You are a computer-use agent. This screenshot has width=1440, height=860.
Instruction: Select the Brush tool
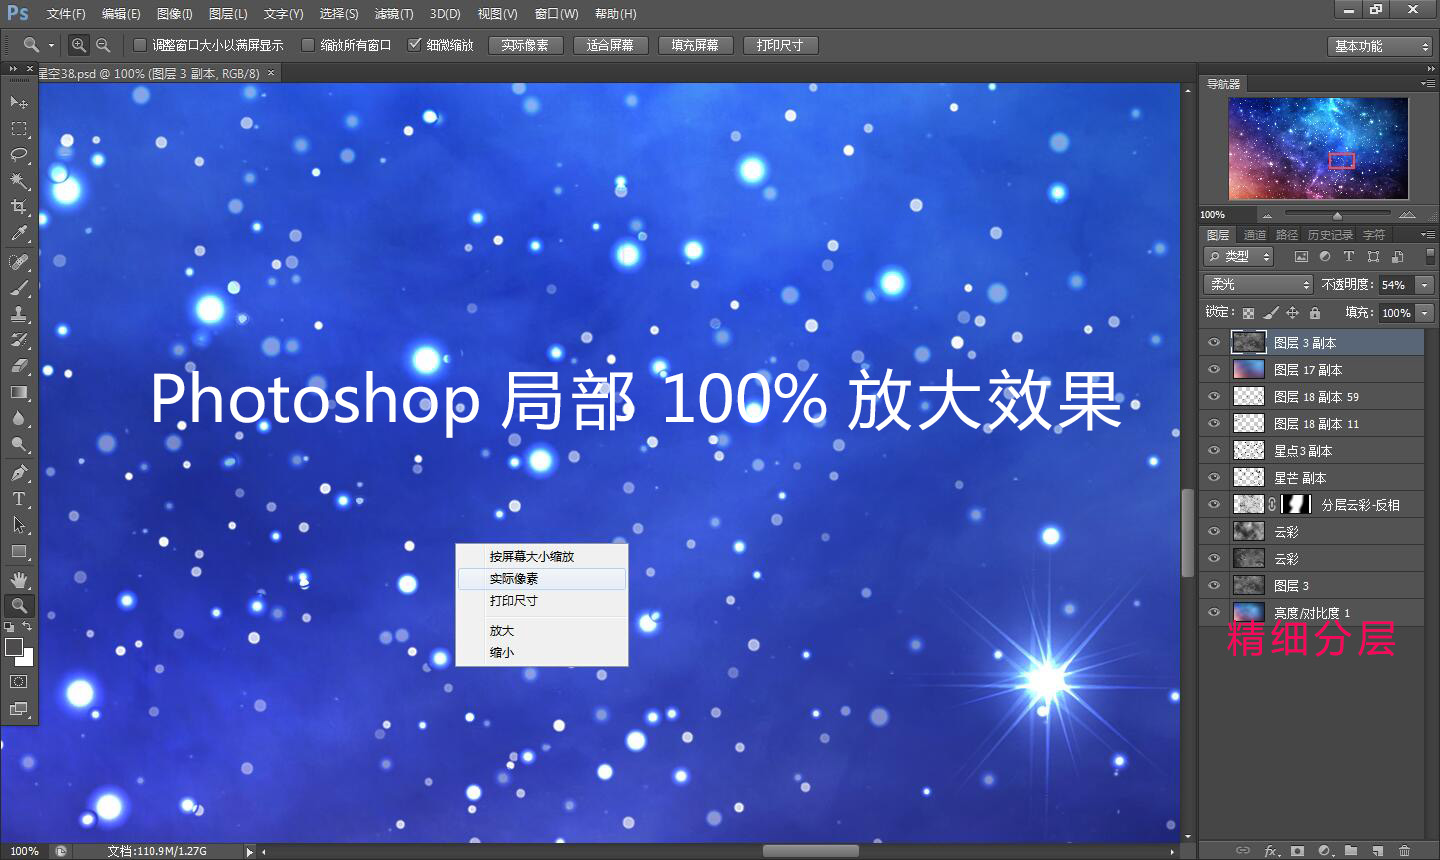(19, 287)
